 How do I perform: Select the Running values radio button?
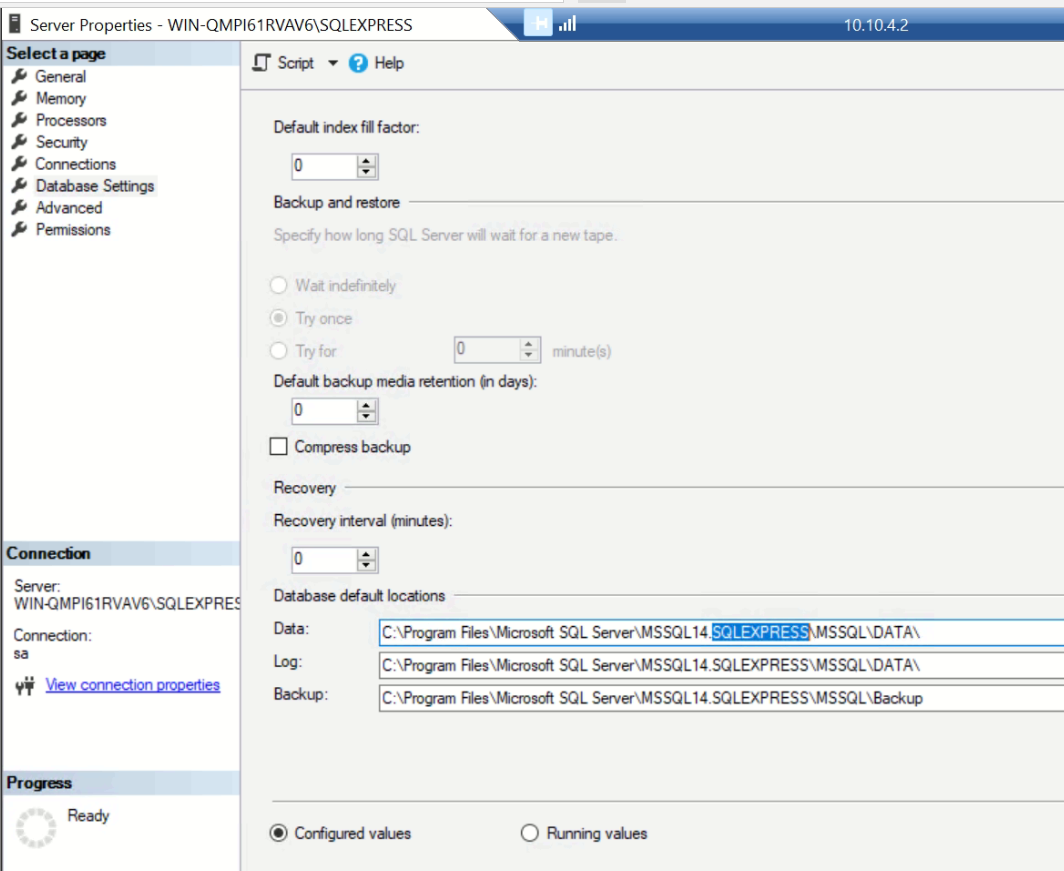[529, 832]
